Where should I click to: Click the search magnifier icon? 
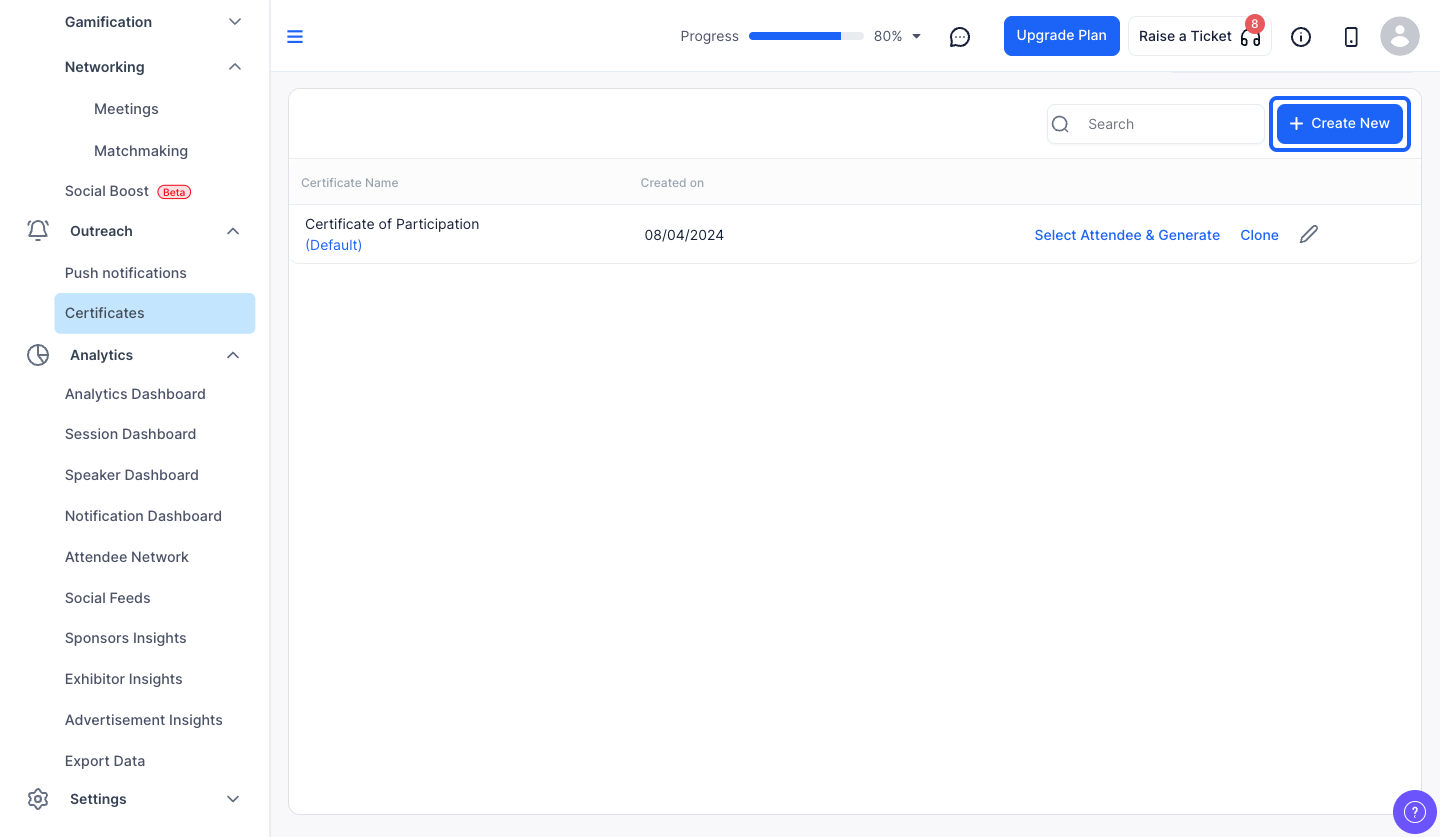1061,124
